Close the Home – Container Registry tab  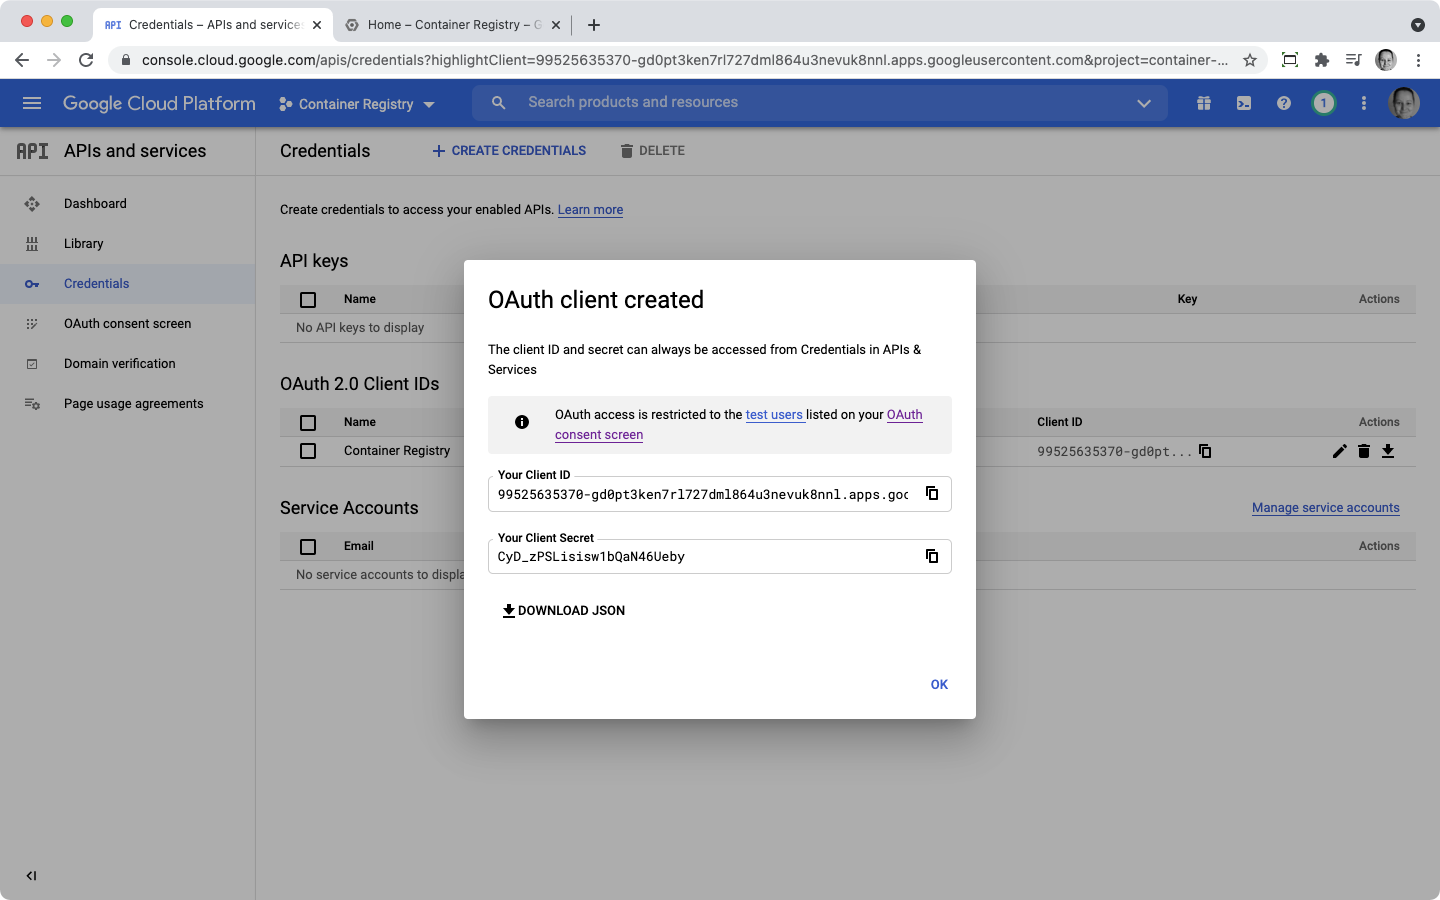556,25
